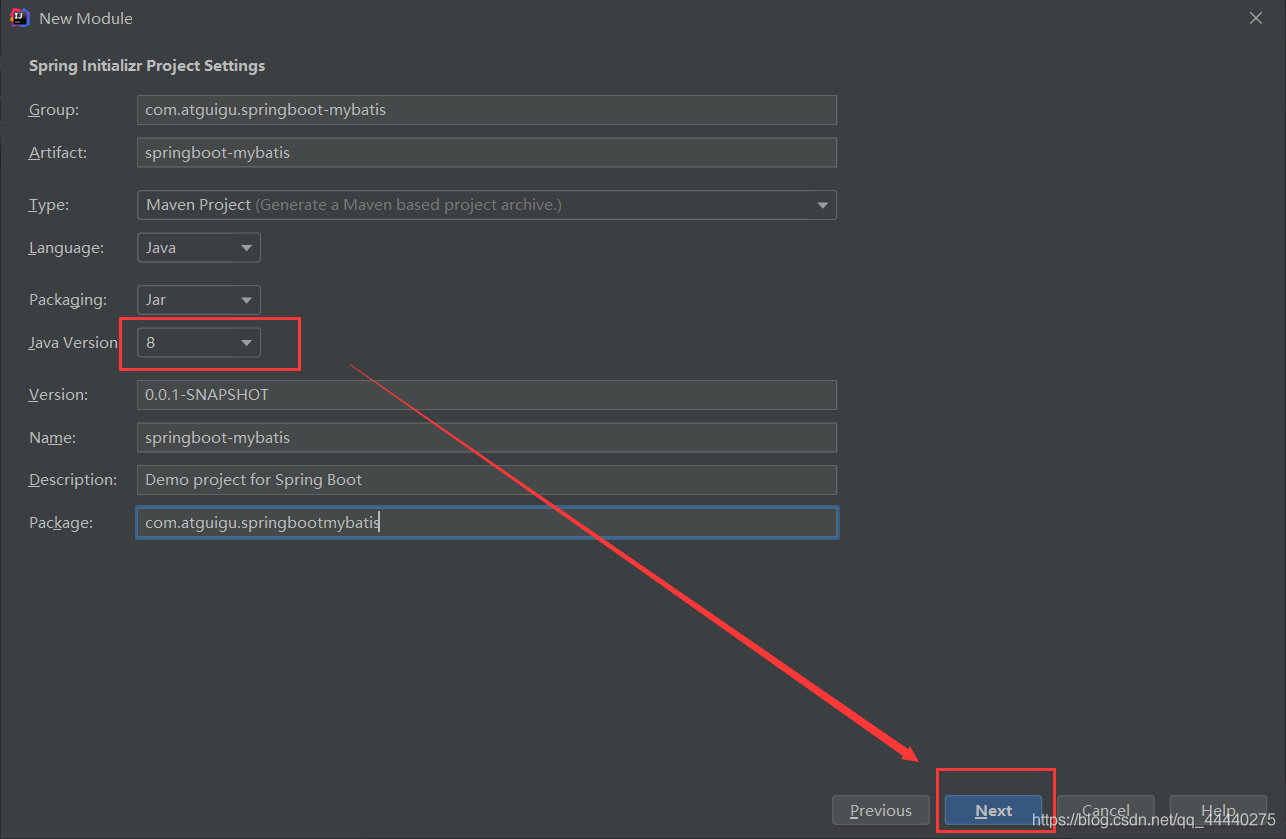Click the Package: label
1286x839 pixels.
click(x=61, y=522)
